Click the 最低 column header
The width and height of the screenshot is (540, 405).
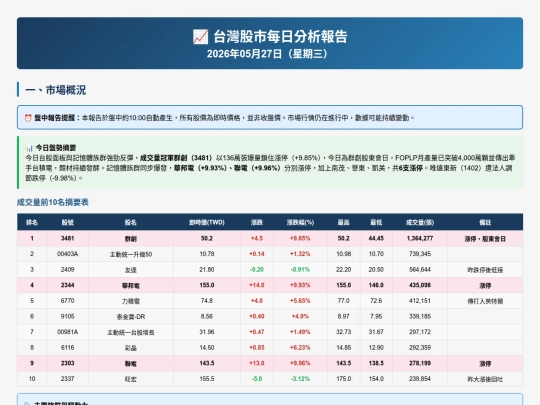376,222
